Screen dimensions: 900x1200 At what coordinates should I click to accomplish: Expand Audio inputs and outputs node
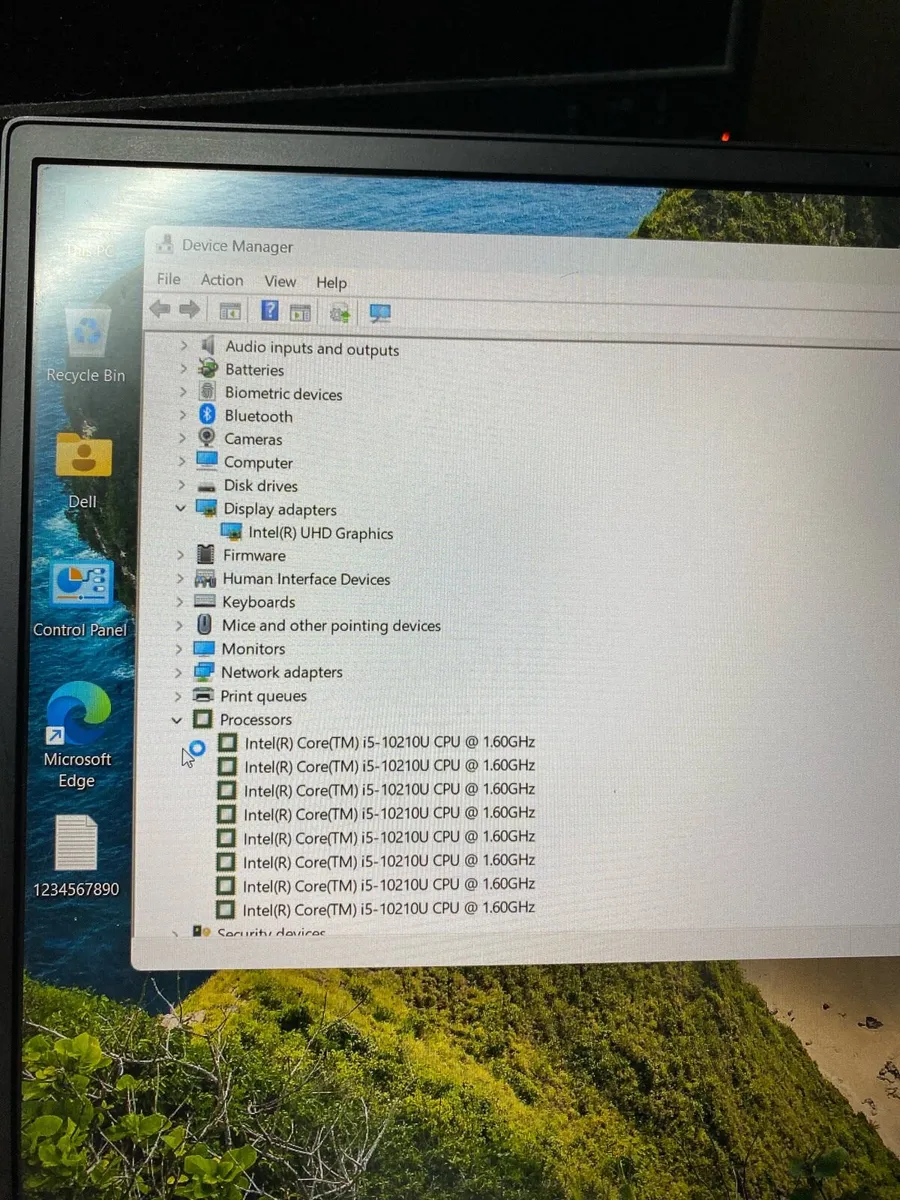coord(183,345)
